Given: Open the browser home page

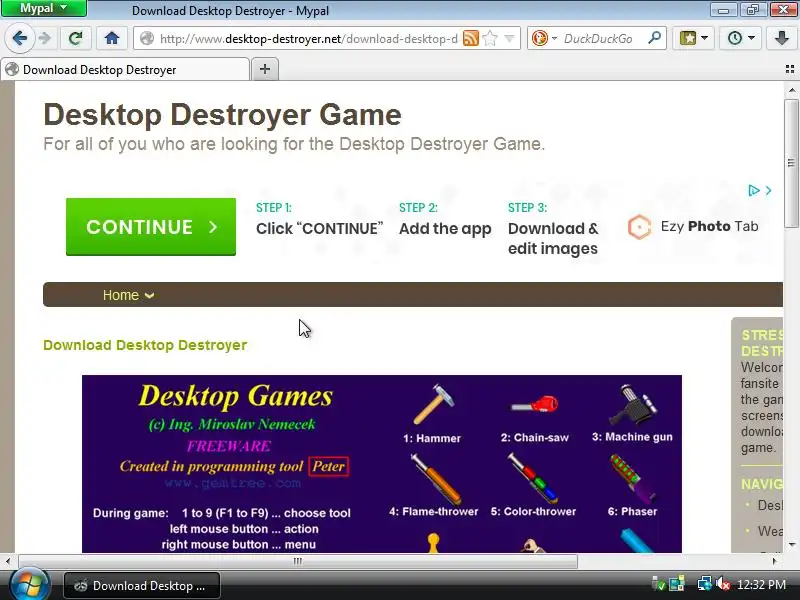Looking at the screenshot, I should [x=112, y=38].
